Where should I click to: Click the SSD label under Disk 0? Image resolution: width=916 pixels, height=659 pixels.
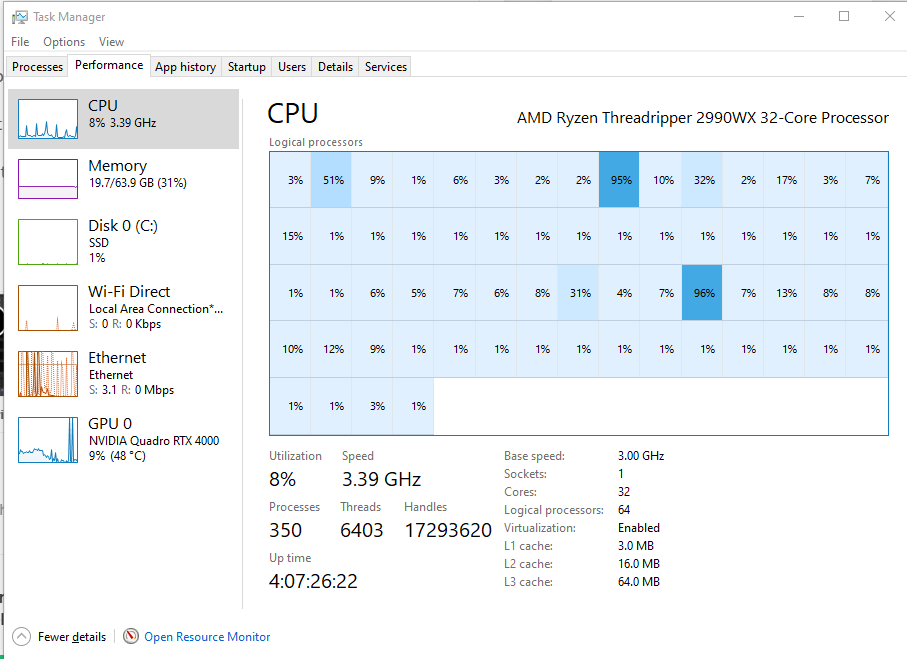[x=99, y=242]
